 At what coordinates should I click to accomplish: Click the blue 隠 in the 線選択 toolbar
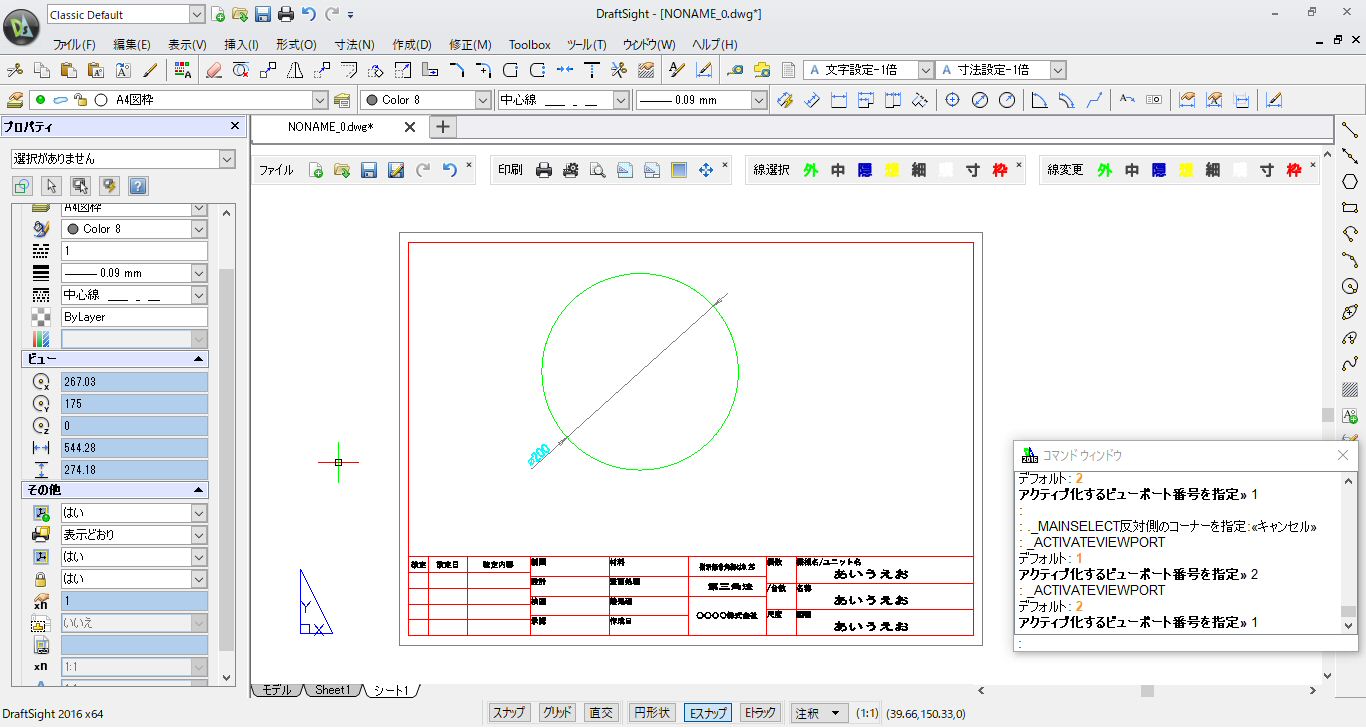tap(864, 170)
